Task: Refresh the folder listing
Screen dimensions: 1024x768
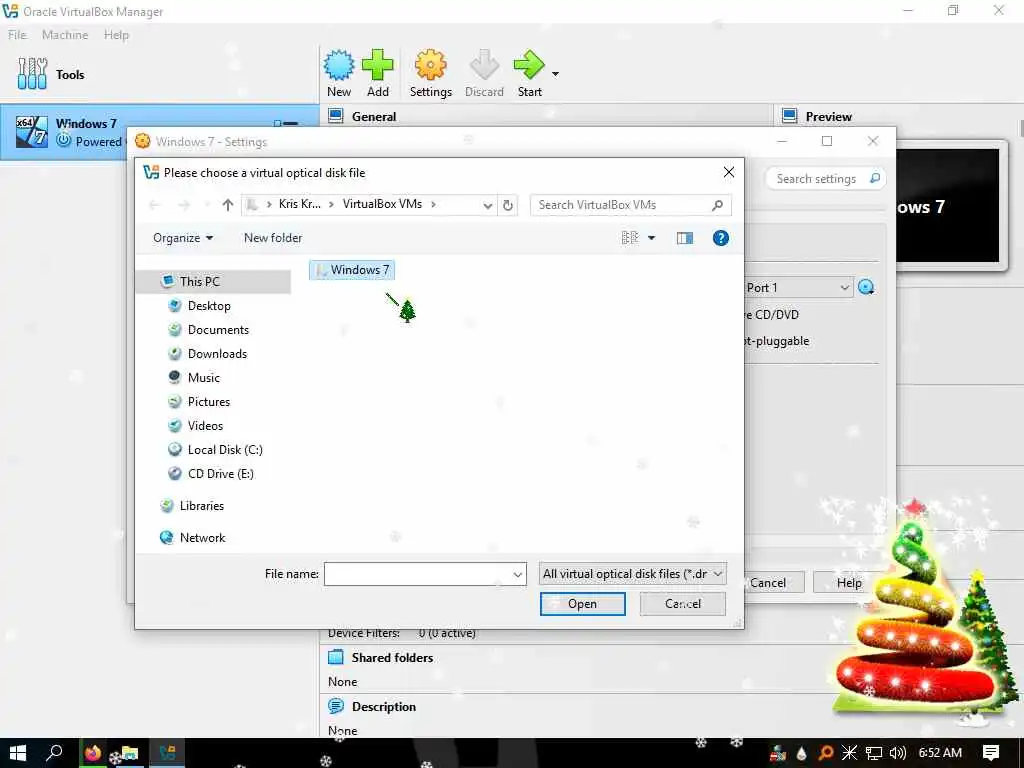Action: pos(507,205)
